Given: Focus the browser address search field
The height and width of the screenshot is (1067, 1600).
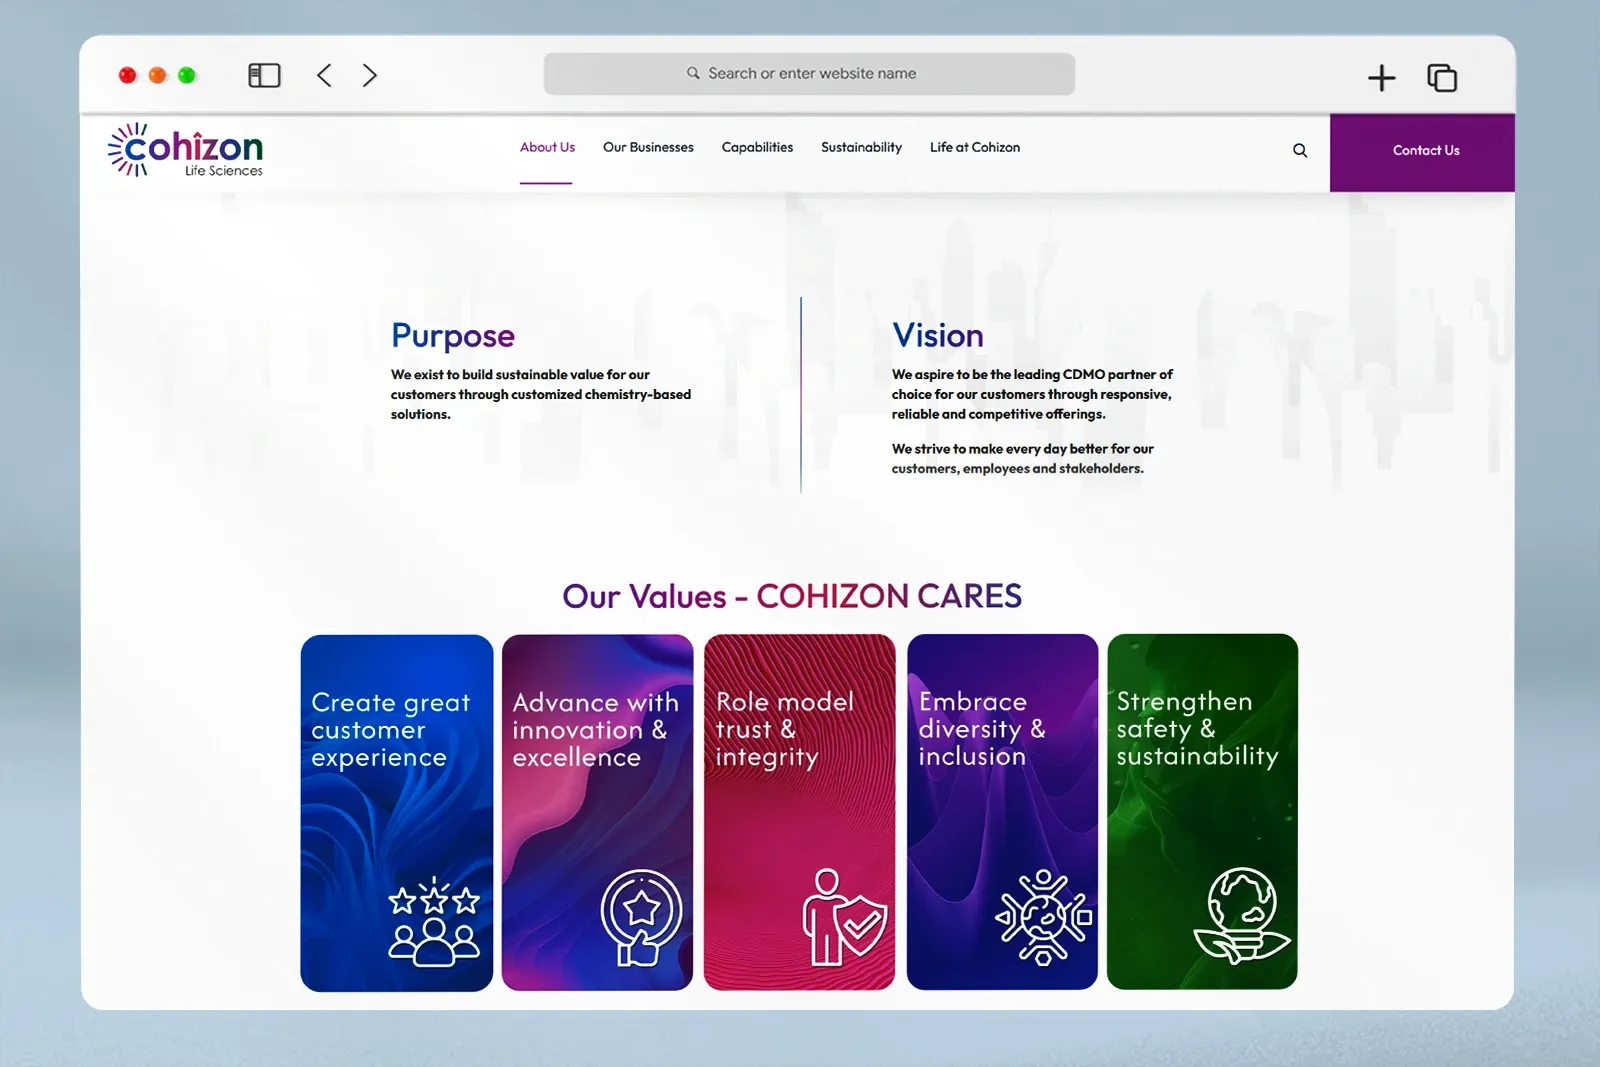Looking at the screenshot, I should pos(809,74).
